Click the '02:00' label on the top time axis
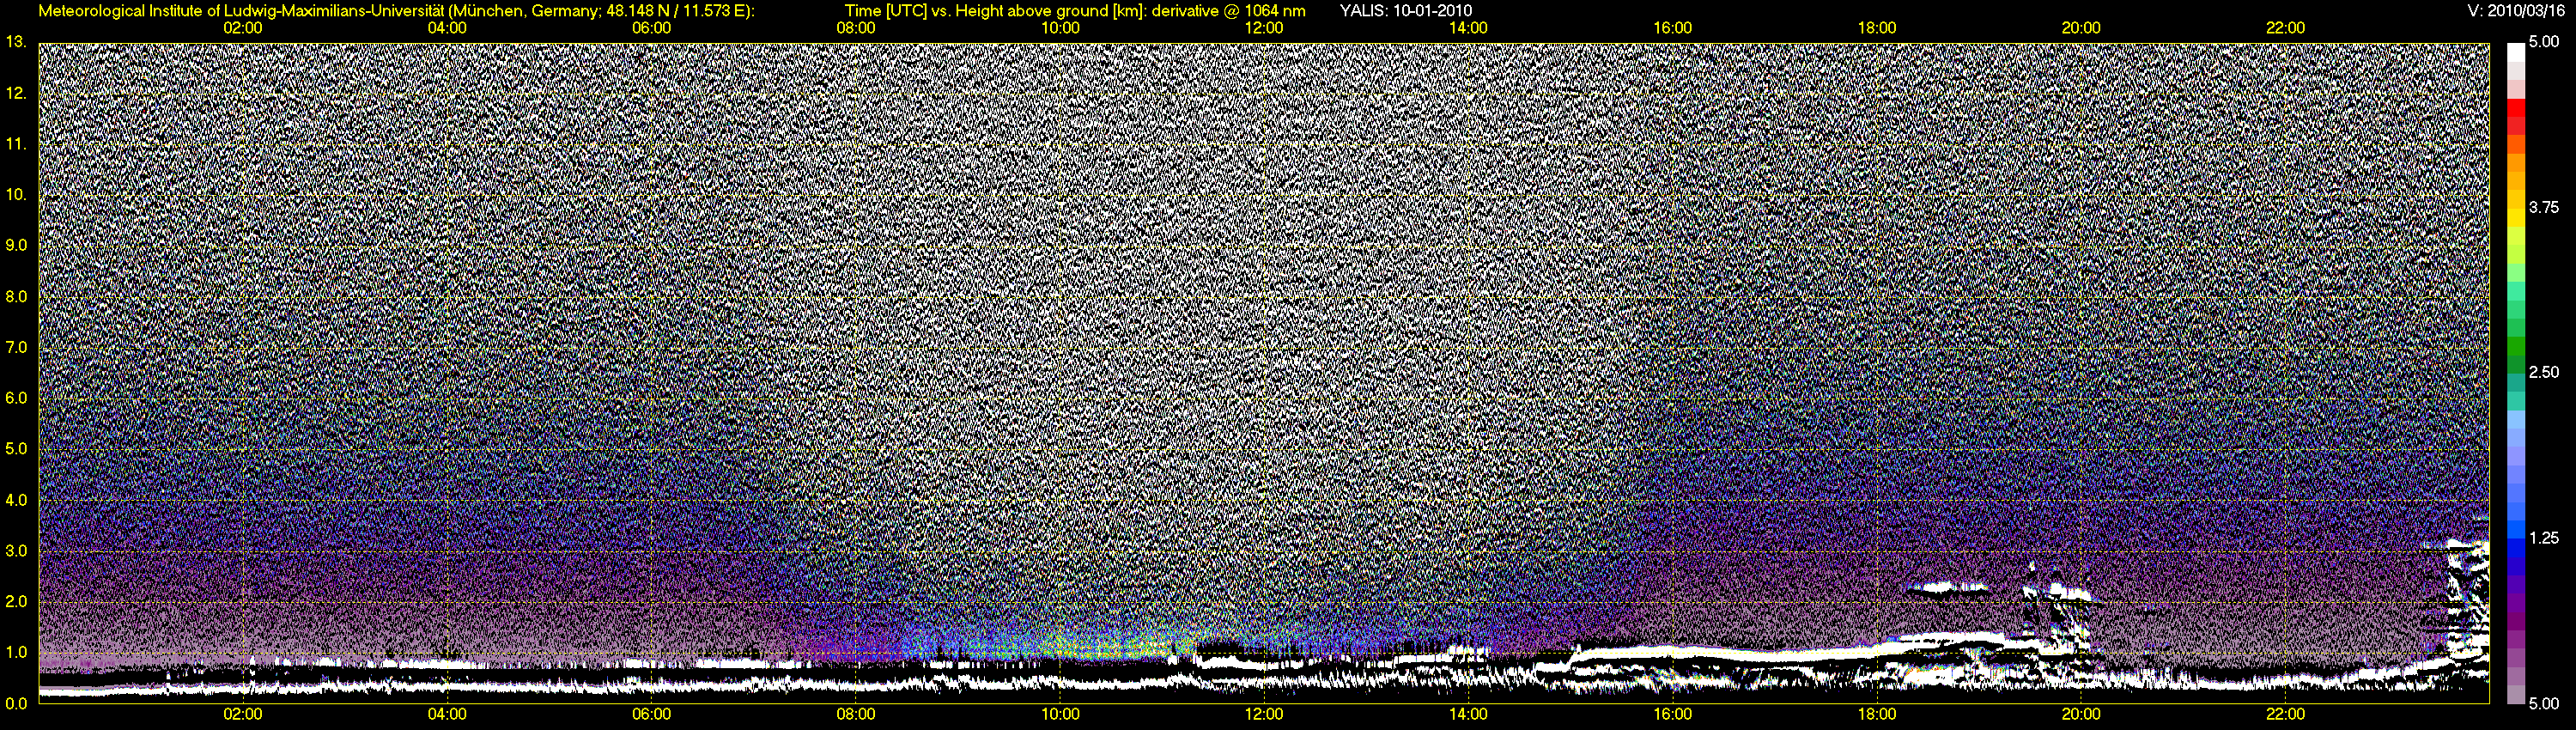 (x=243, y=28)
